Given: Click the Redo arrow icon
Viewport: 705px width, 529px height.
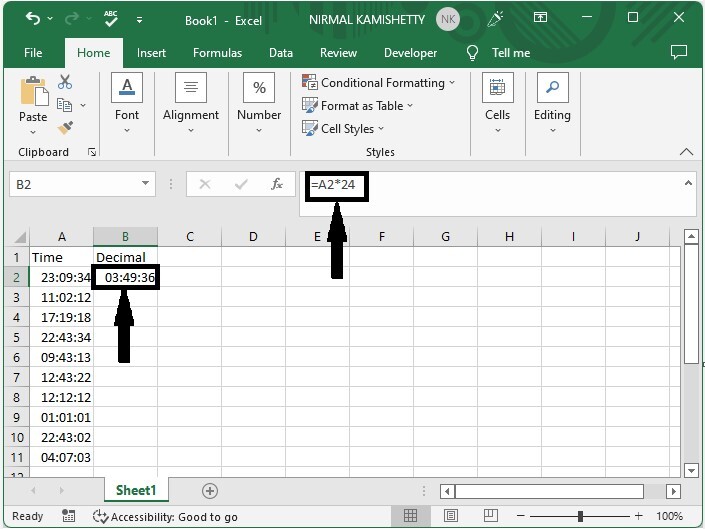Looking at the screenshot, I should (x=72, y=18).
